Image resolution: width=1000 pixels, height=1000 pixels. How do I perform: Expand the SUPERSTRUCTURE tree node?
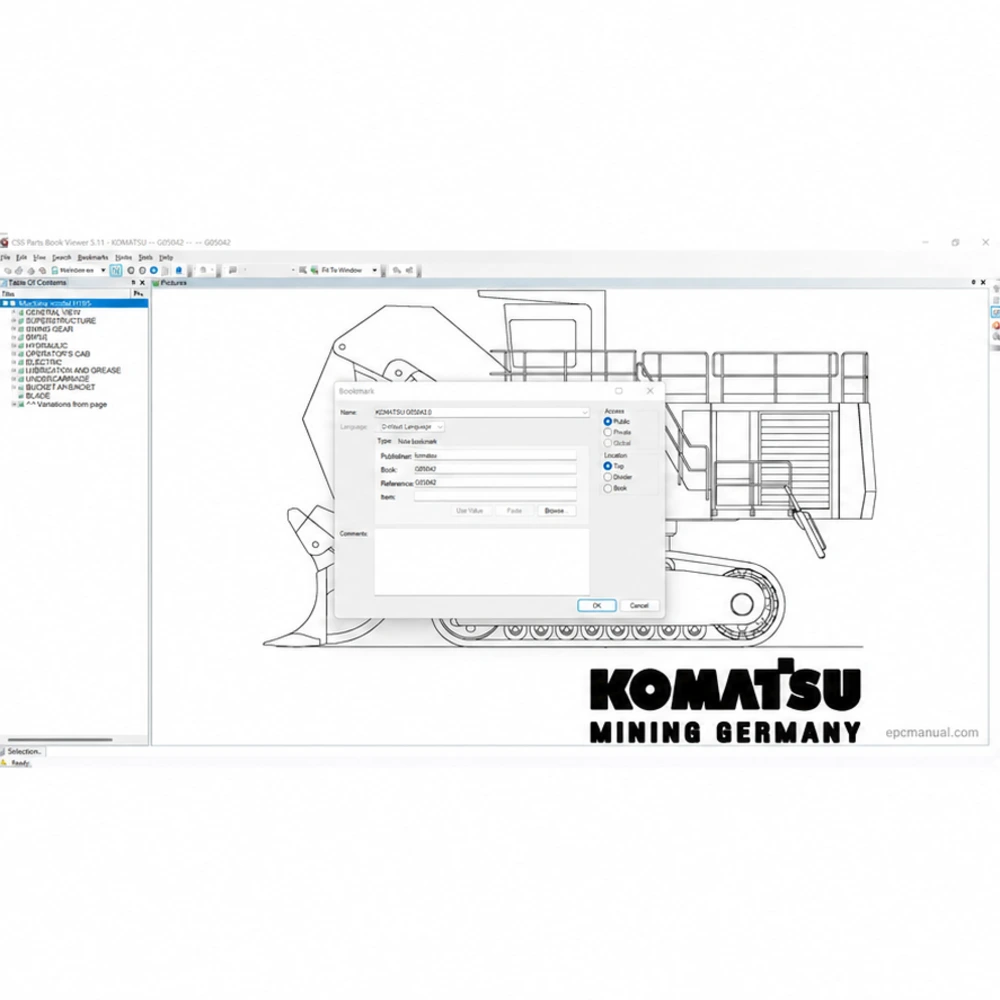[x=13, y=321]
